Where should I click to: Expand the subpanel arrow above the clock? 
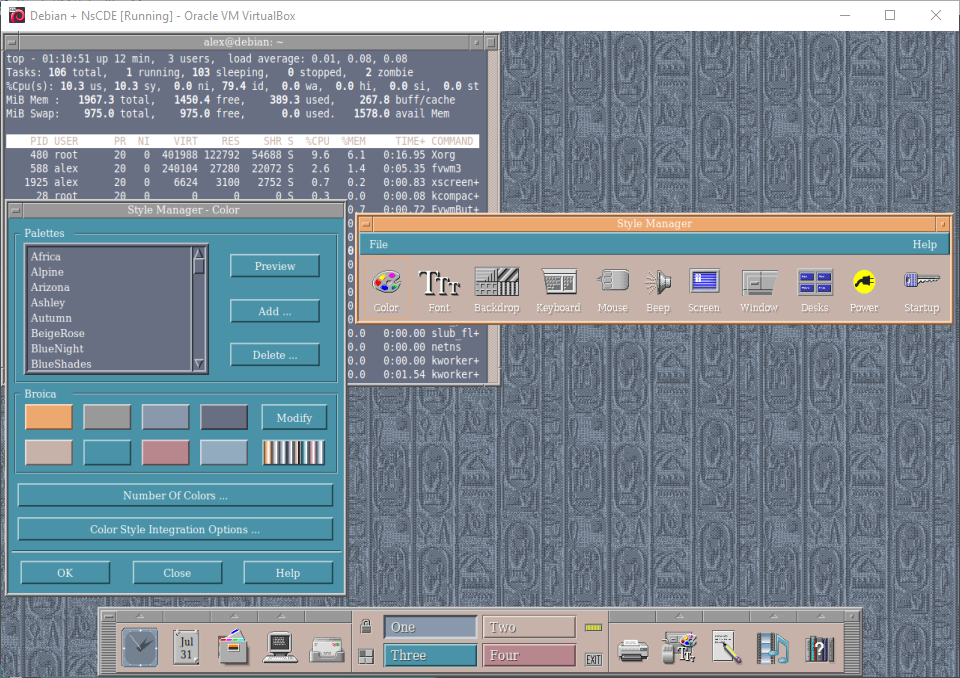tap(139, 616)
